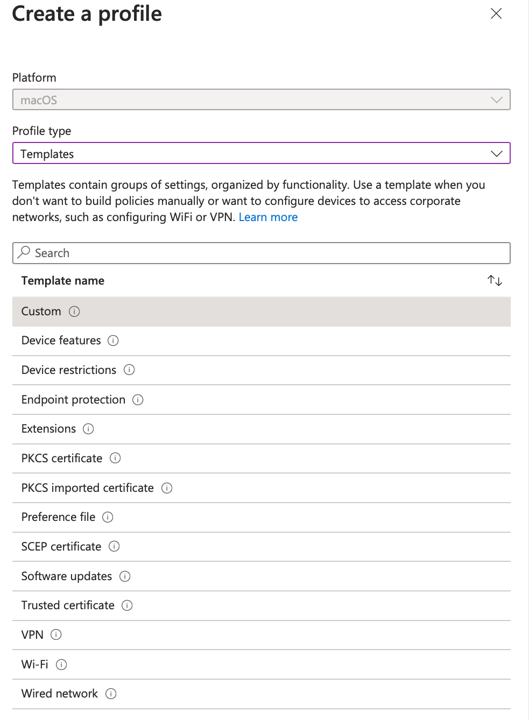Click the search magnifier icon

coord(24,252)
